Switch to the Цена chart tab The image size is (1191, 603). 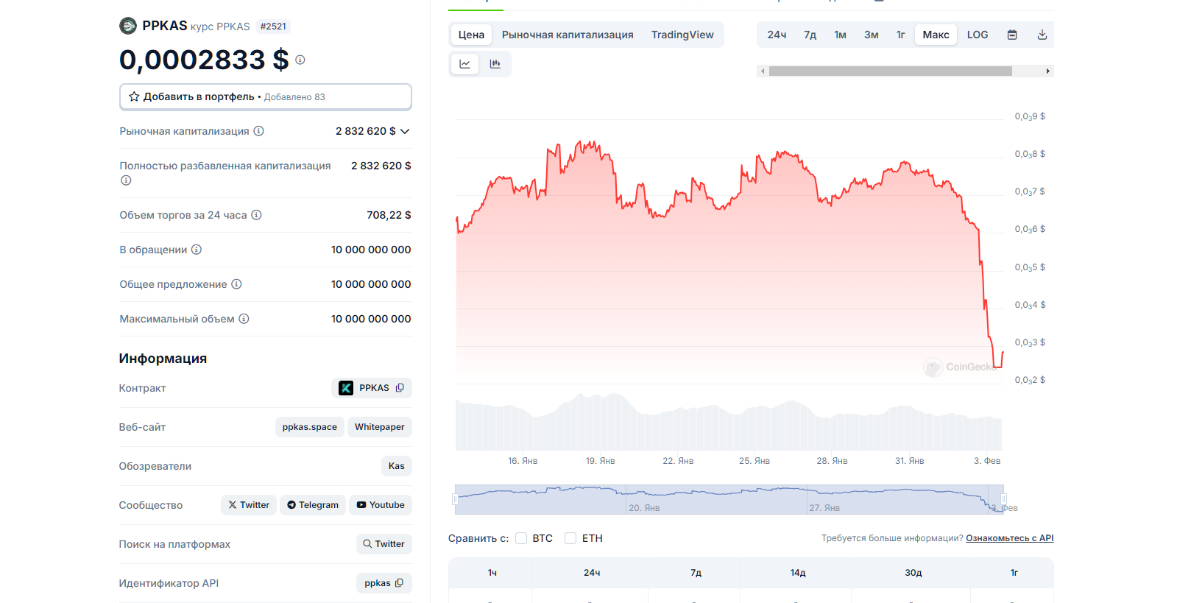point(472,35)
